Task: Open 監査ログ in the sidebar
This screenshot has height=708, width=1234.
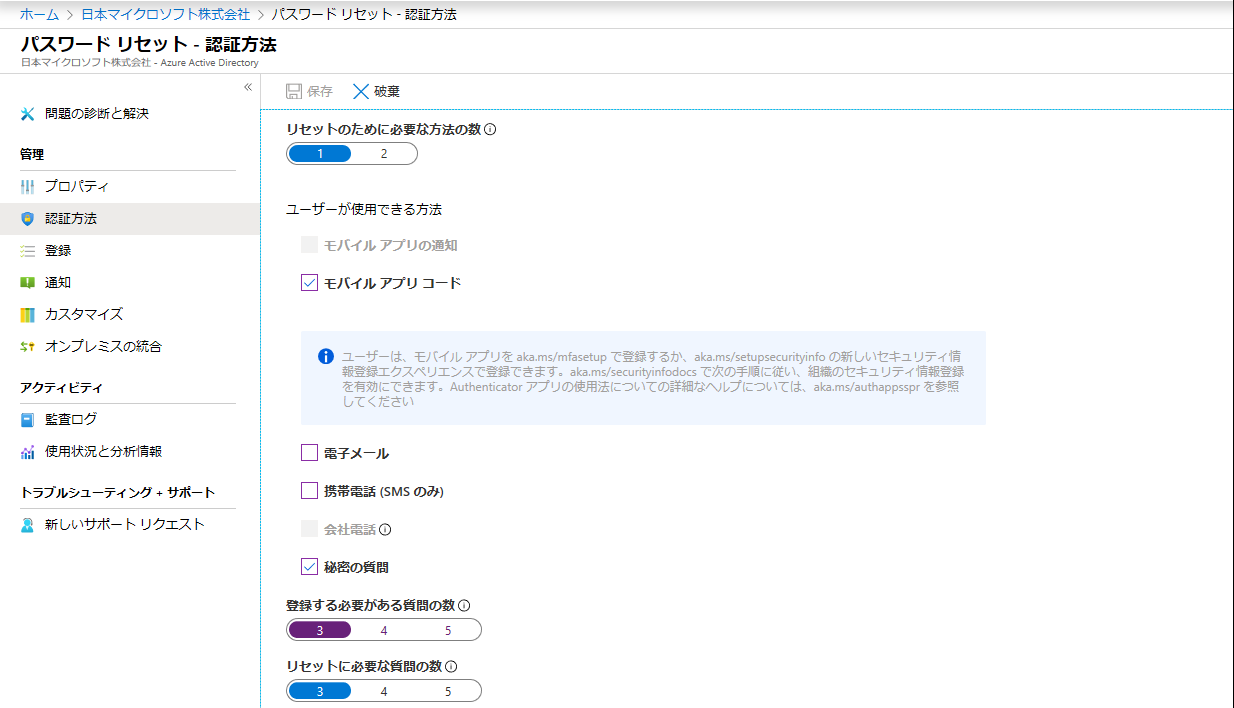Action: pos(130,420)
